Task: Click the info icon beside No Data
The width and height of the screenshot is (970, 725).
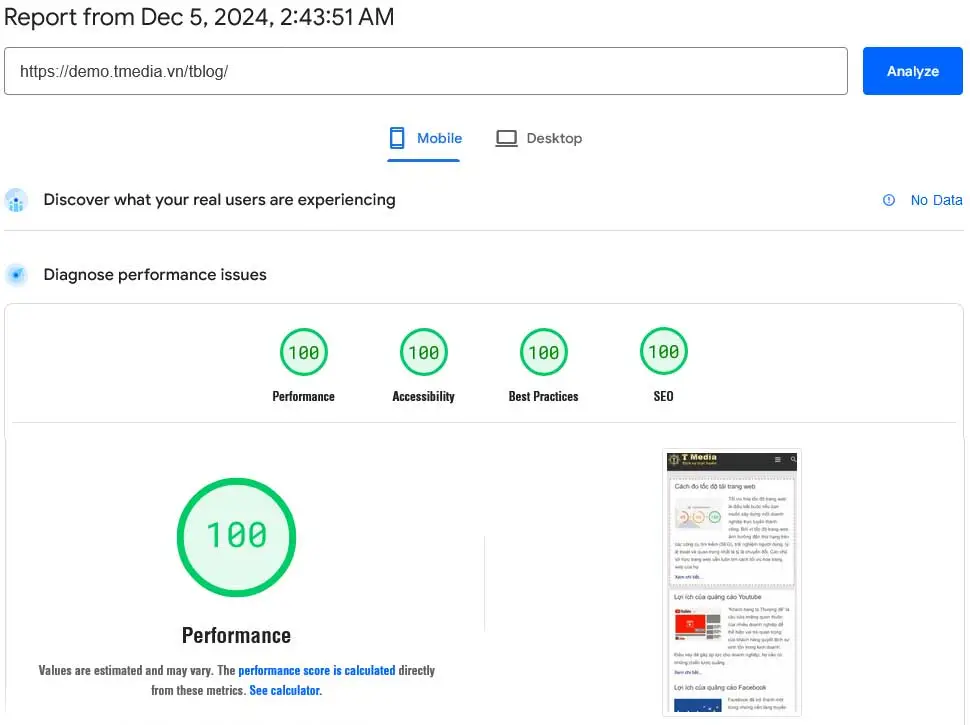Action: (889, 200)
